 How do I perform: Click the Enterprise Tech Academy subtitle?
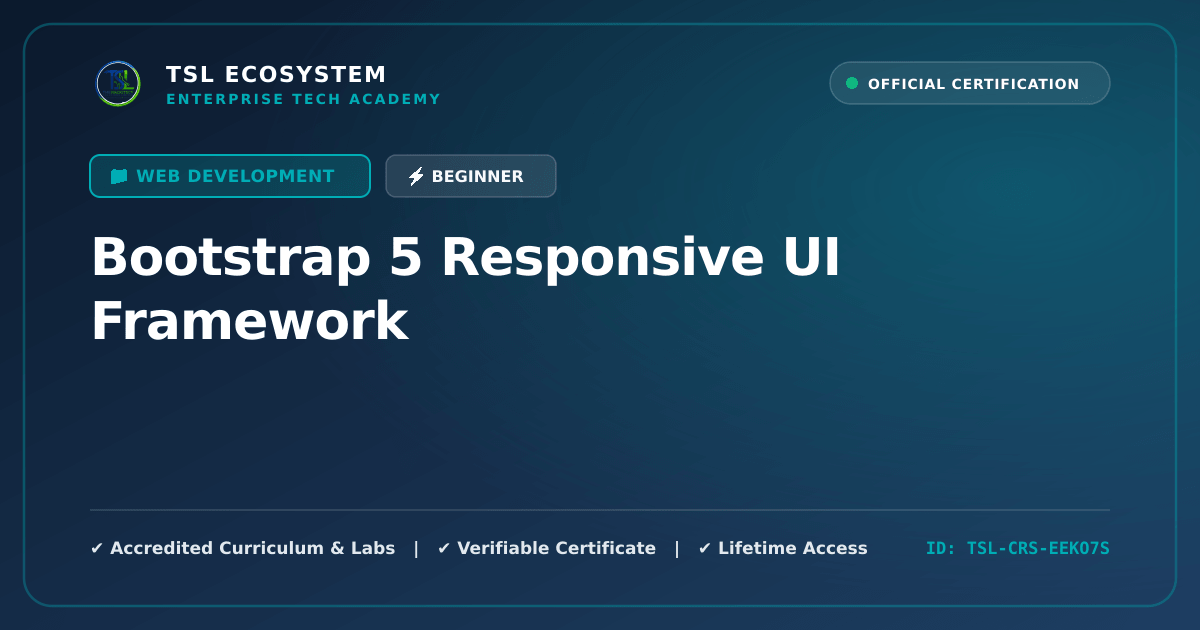[303, 99]
